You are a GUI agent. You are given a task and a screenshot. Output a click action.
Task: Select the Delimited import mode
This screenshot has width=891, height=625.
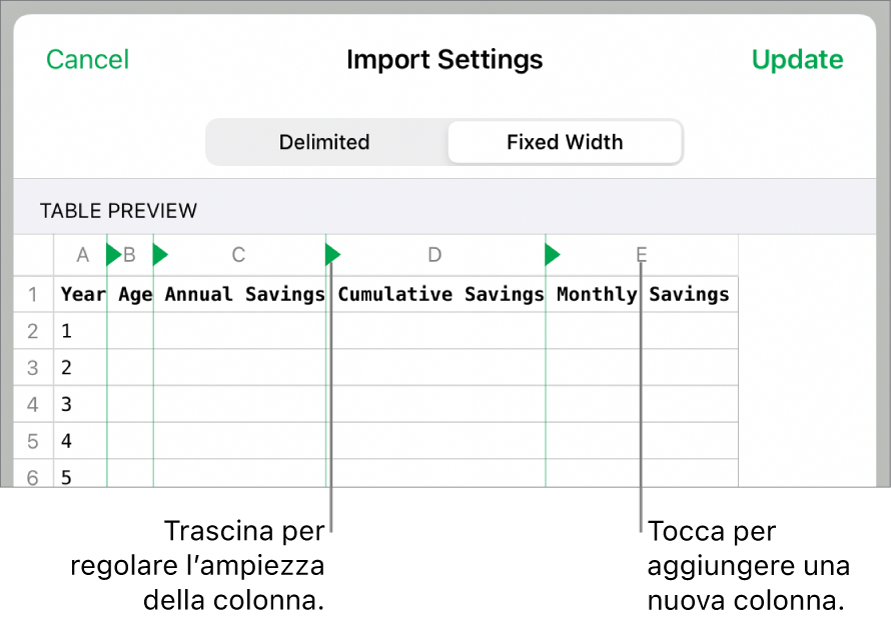click(x=324, y=142)
